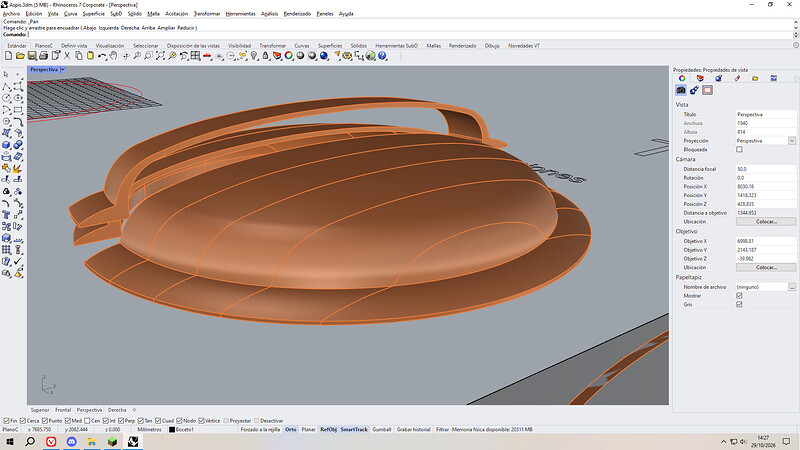Activate the Pan hand tool
Screen dimensions: 800x450
113,56
